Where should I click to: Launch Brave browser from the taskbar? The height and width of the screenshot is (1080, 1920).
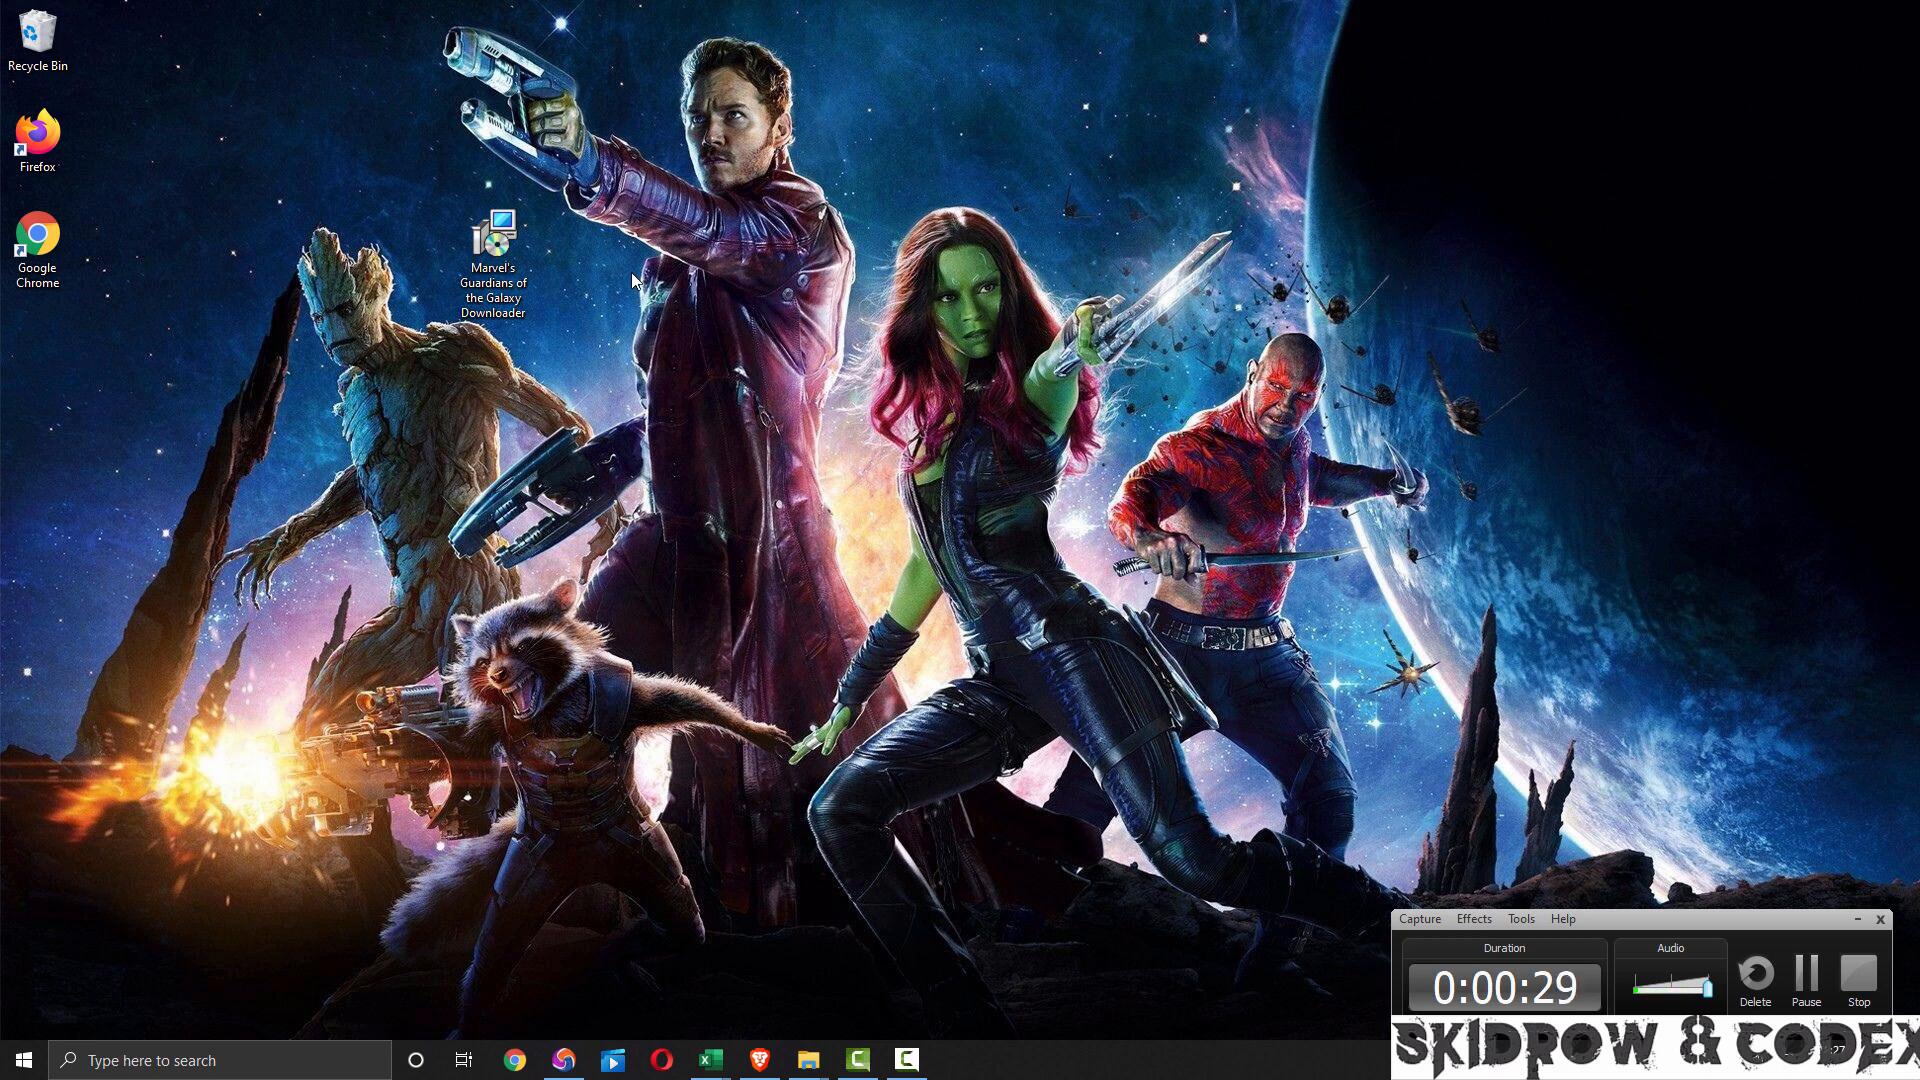[x=759, y=1060]
